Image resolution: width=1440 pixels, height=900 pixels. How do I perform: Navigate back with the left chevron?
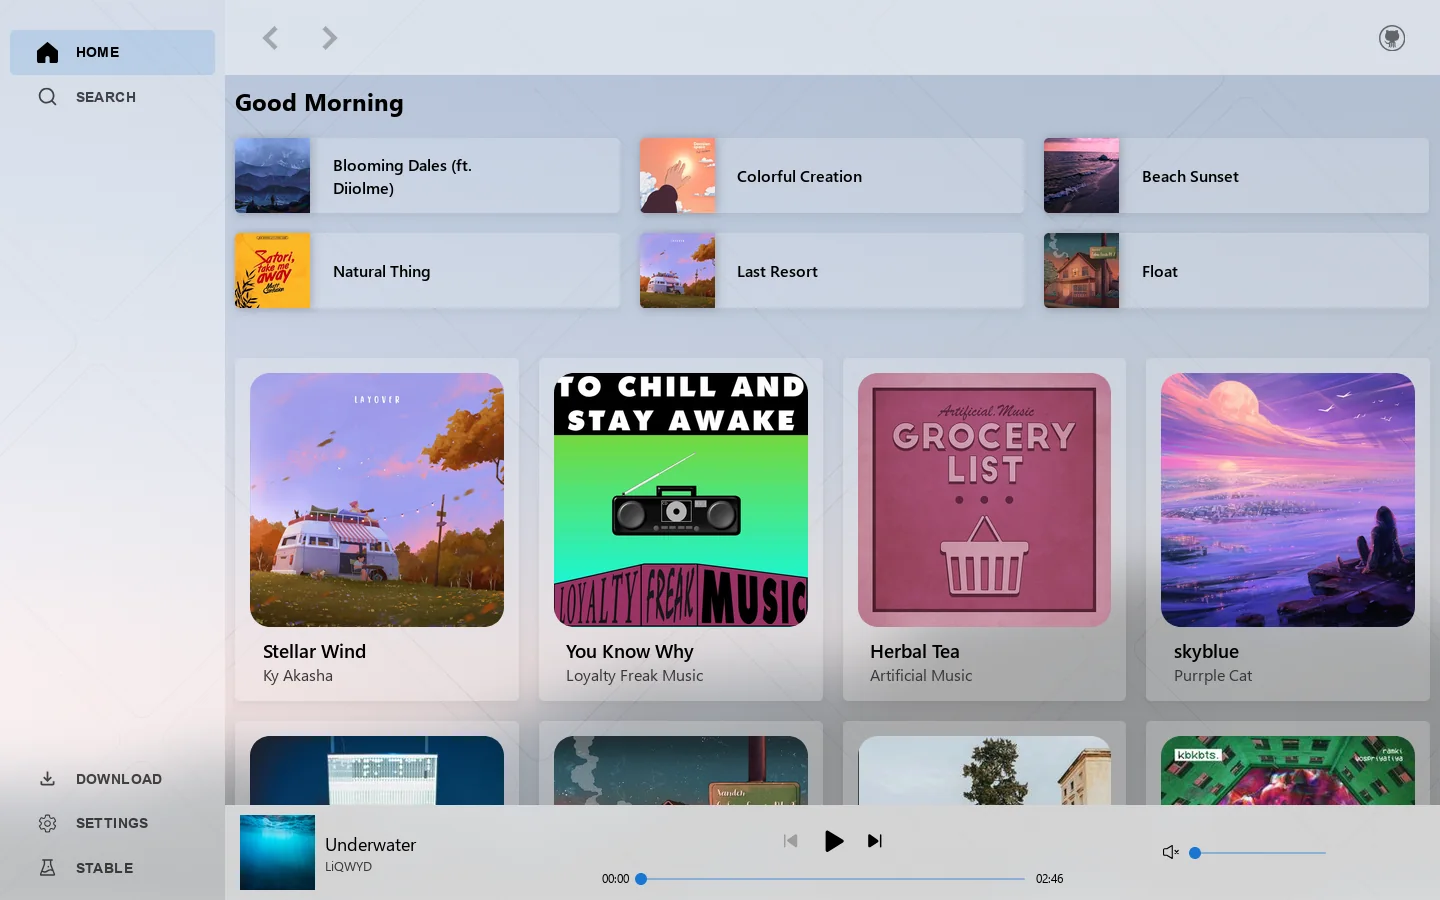point(270,38)
